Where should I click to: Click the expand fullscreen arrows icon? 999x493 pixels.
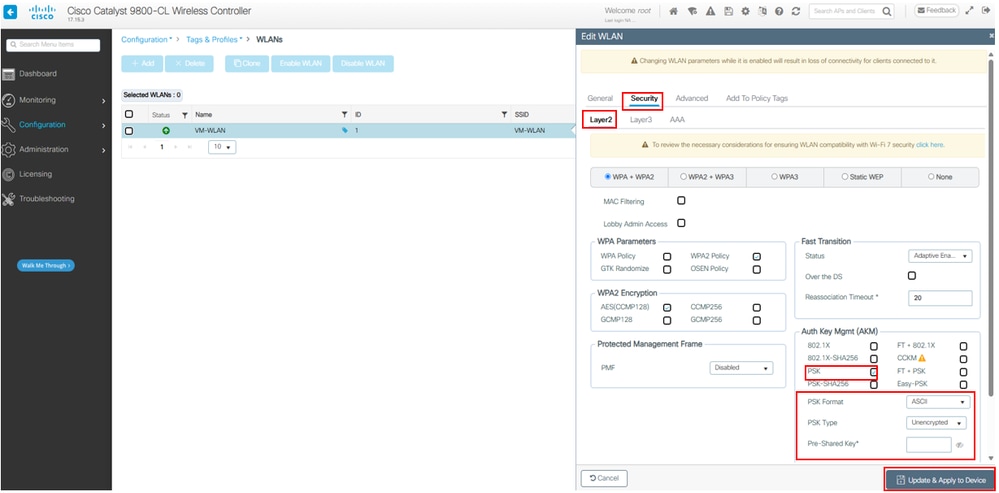[x=970, y=10]
